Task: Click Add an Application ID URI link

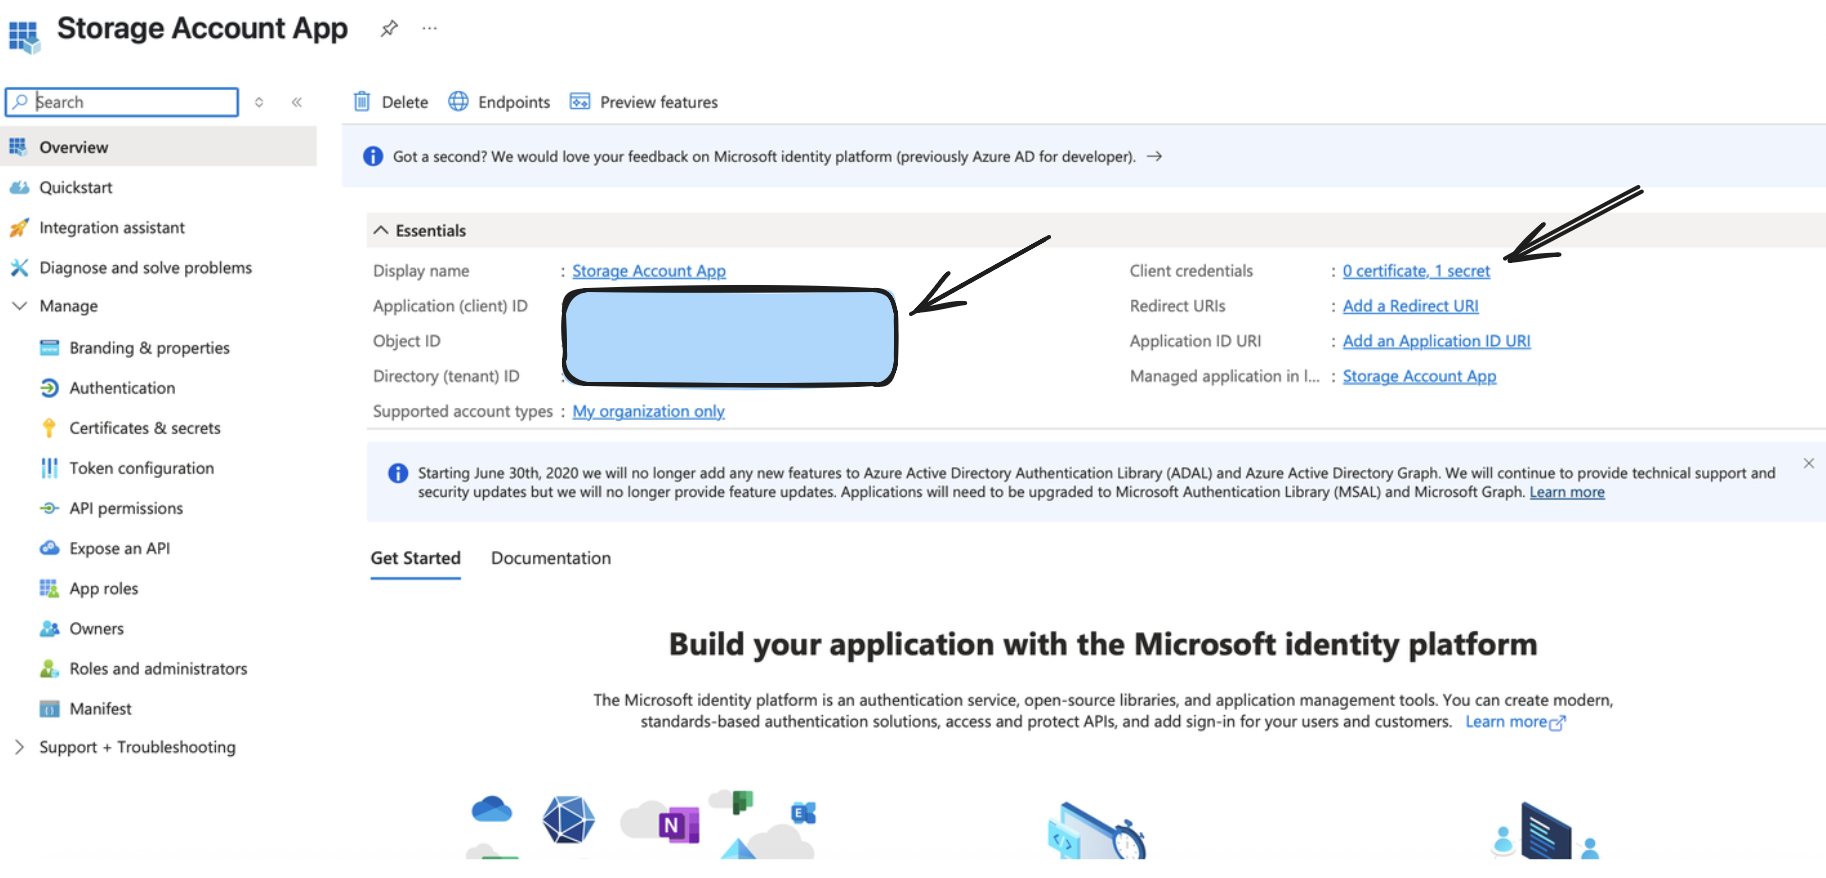Action: (x=1436, y=341)
